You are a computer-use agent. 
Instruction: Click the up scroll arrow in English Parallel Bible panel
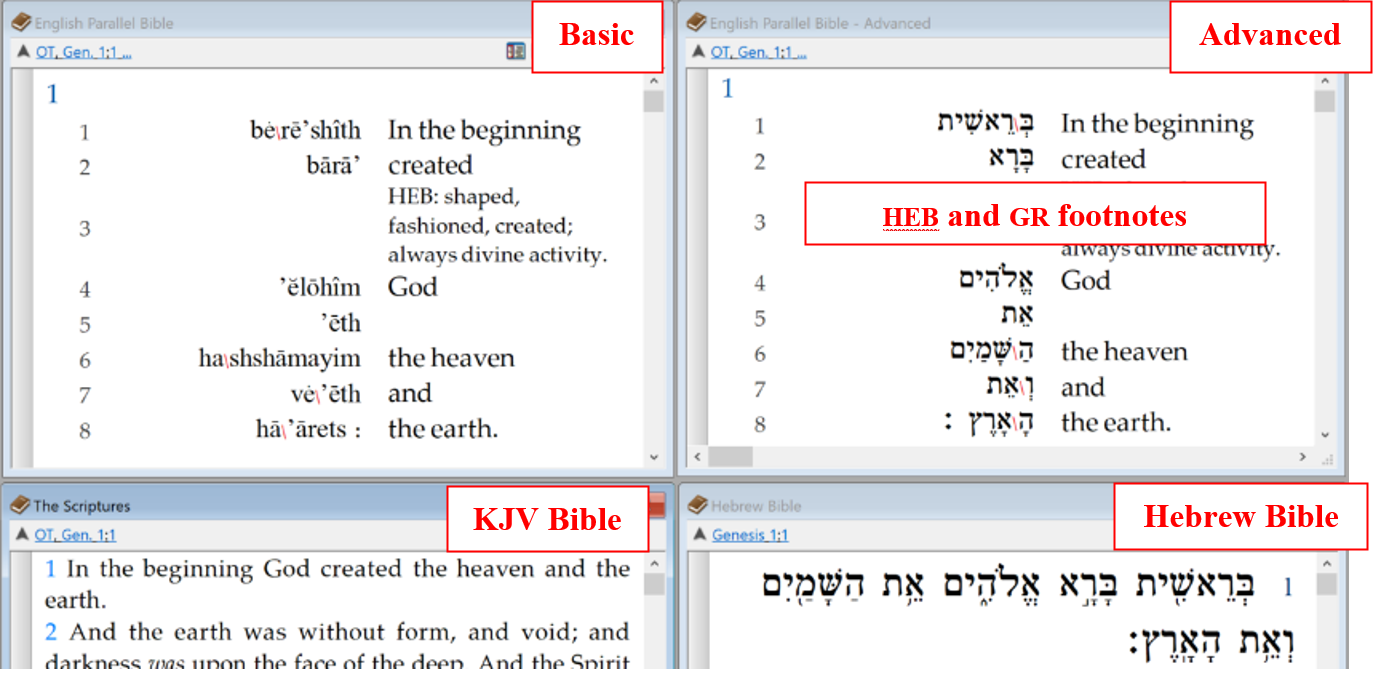click(653, 81)
